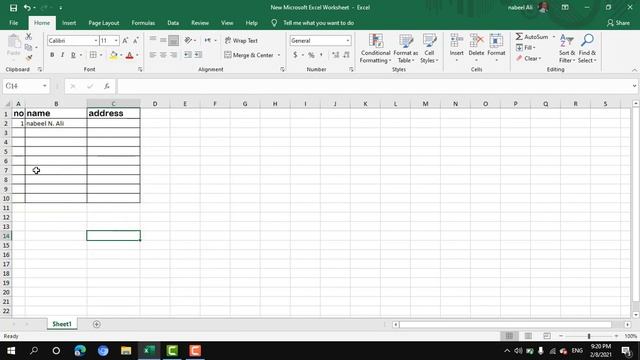Viewport: 640px width, 360px height.
Task: Switch to the Formulas tab
Action: (143, 23)
